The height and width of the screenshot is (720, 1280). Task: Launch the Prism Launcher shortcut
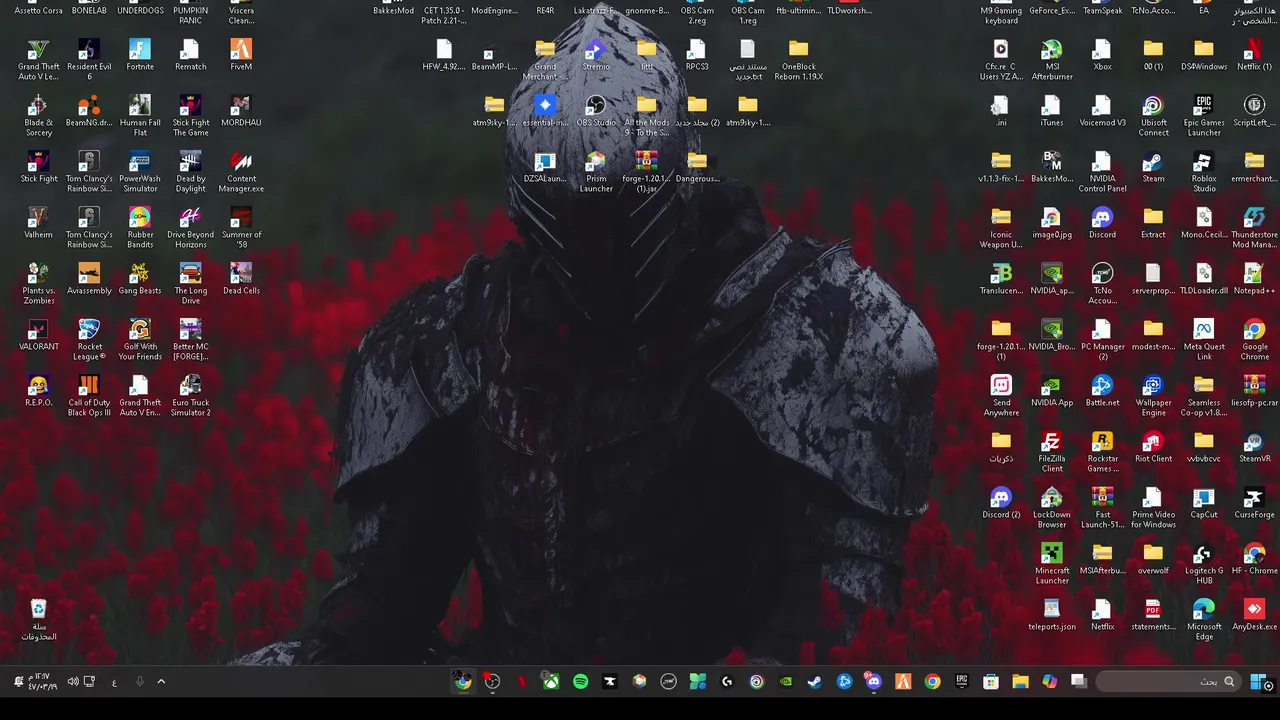(x=595, y=172)
